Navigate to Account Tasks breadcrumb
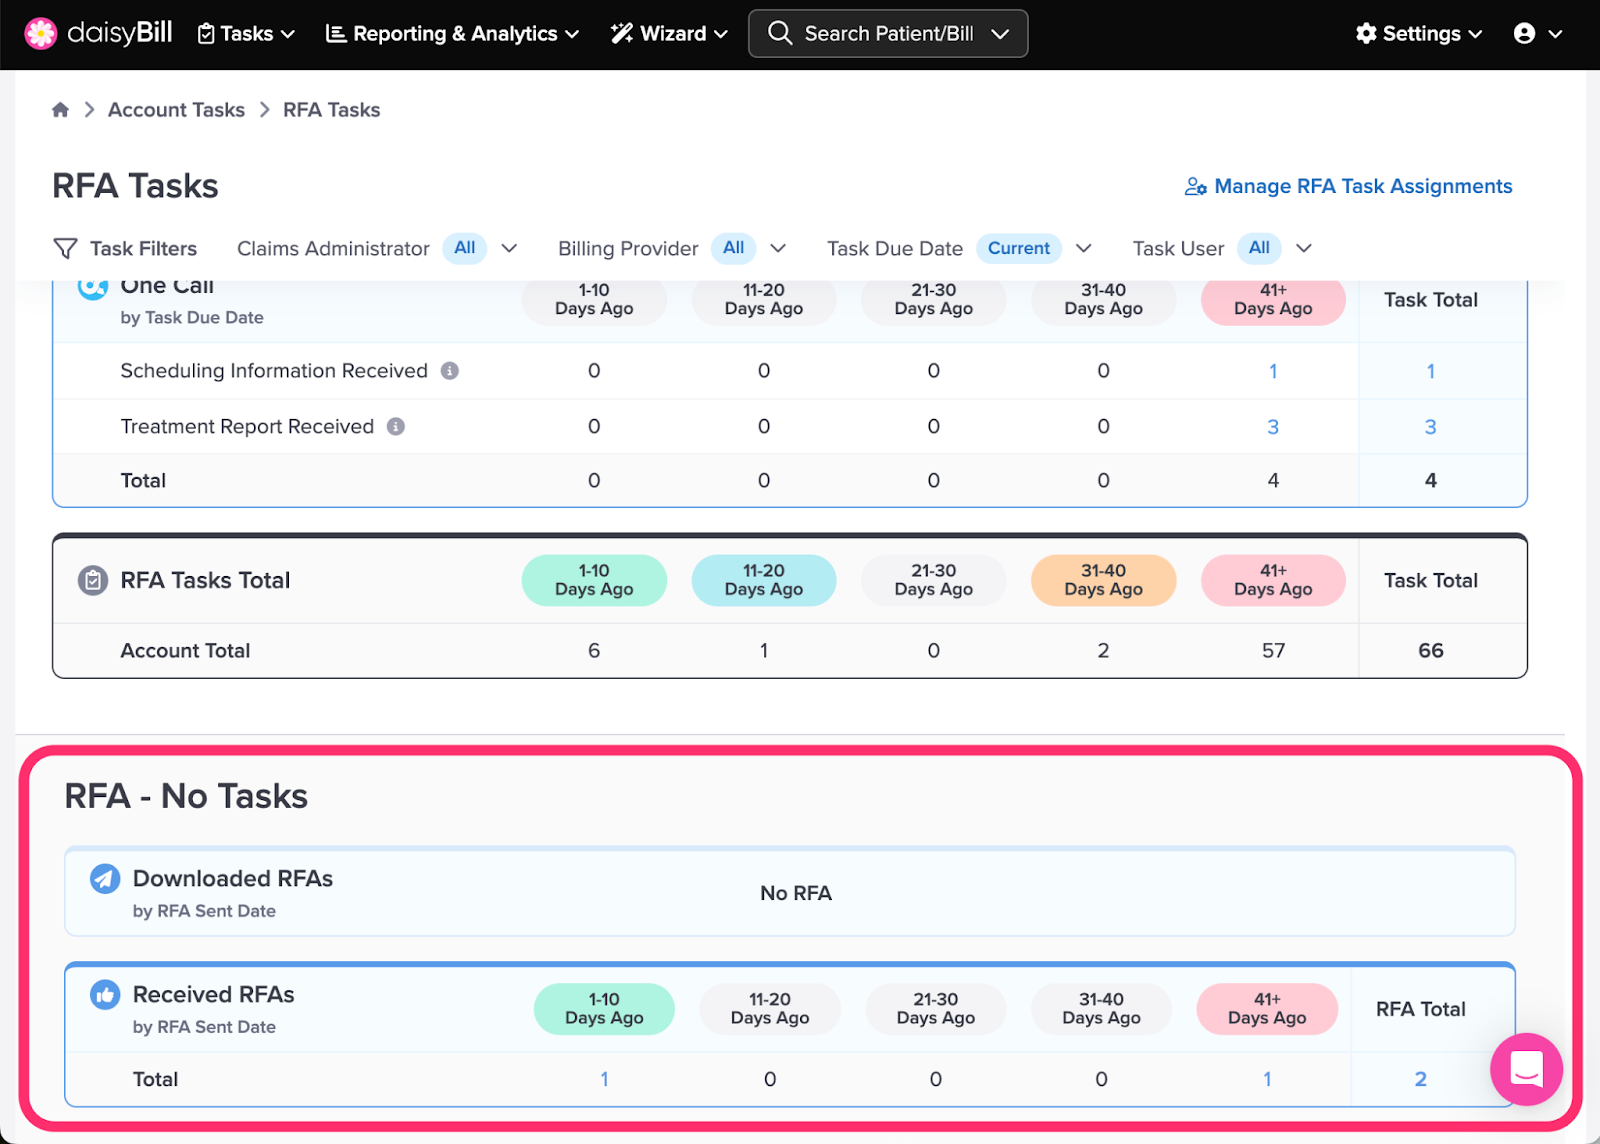The height and width of the screenshot is (1144, 1600). tap(176, 110)
